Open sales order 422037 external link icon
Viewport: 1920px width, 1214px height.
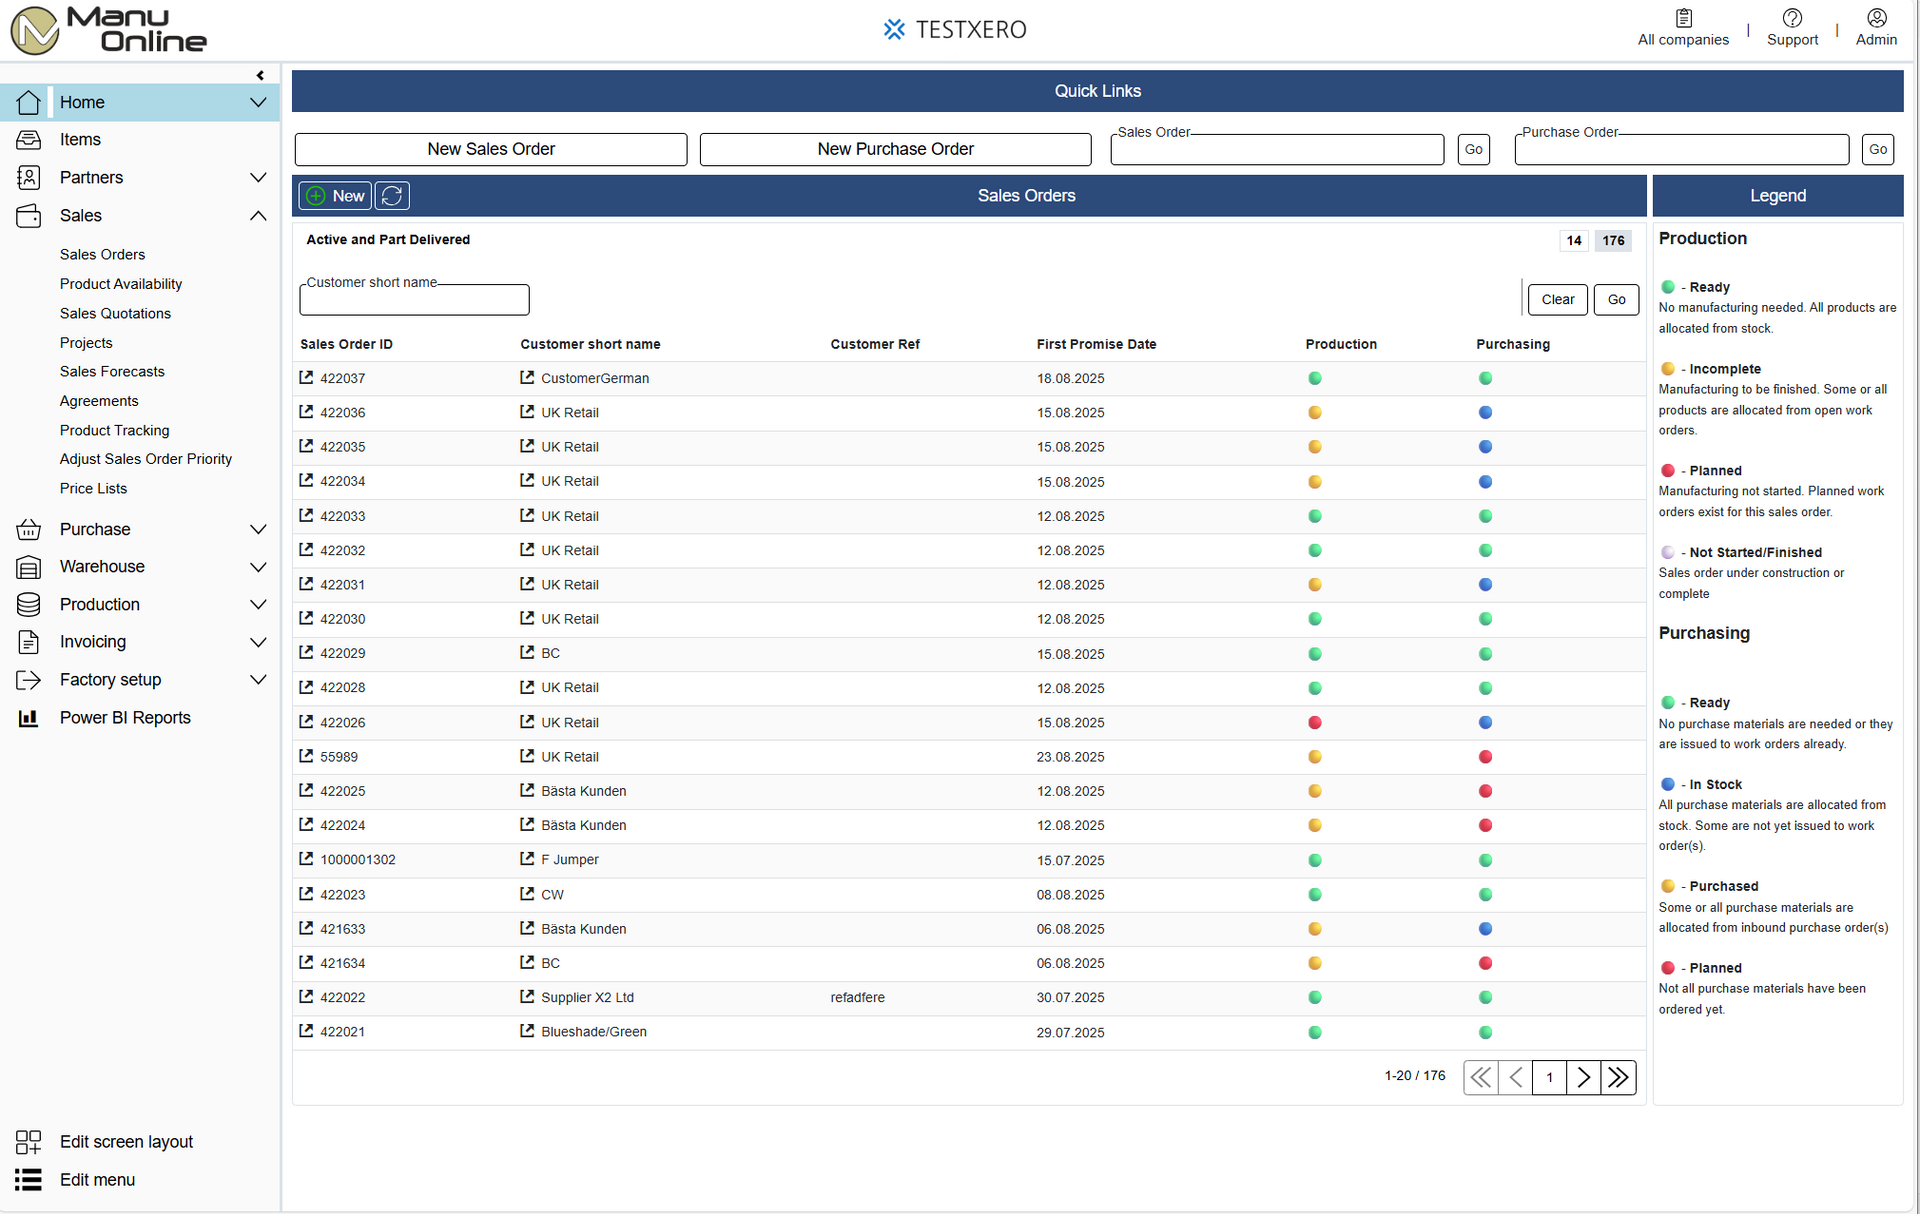tap(305, 378)
